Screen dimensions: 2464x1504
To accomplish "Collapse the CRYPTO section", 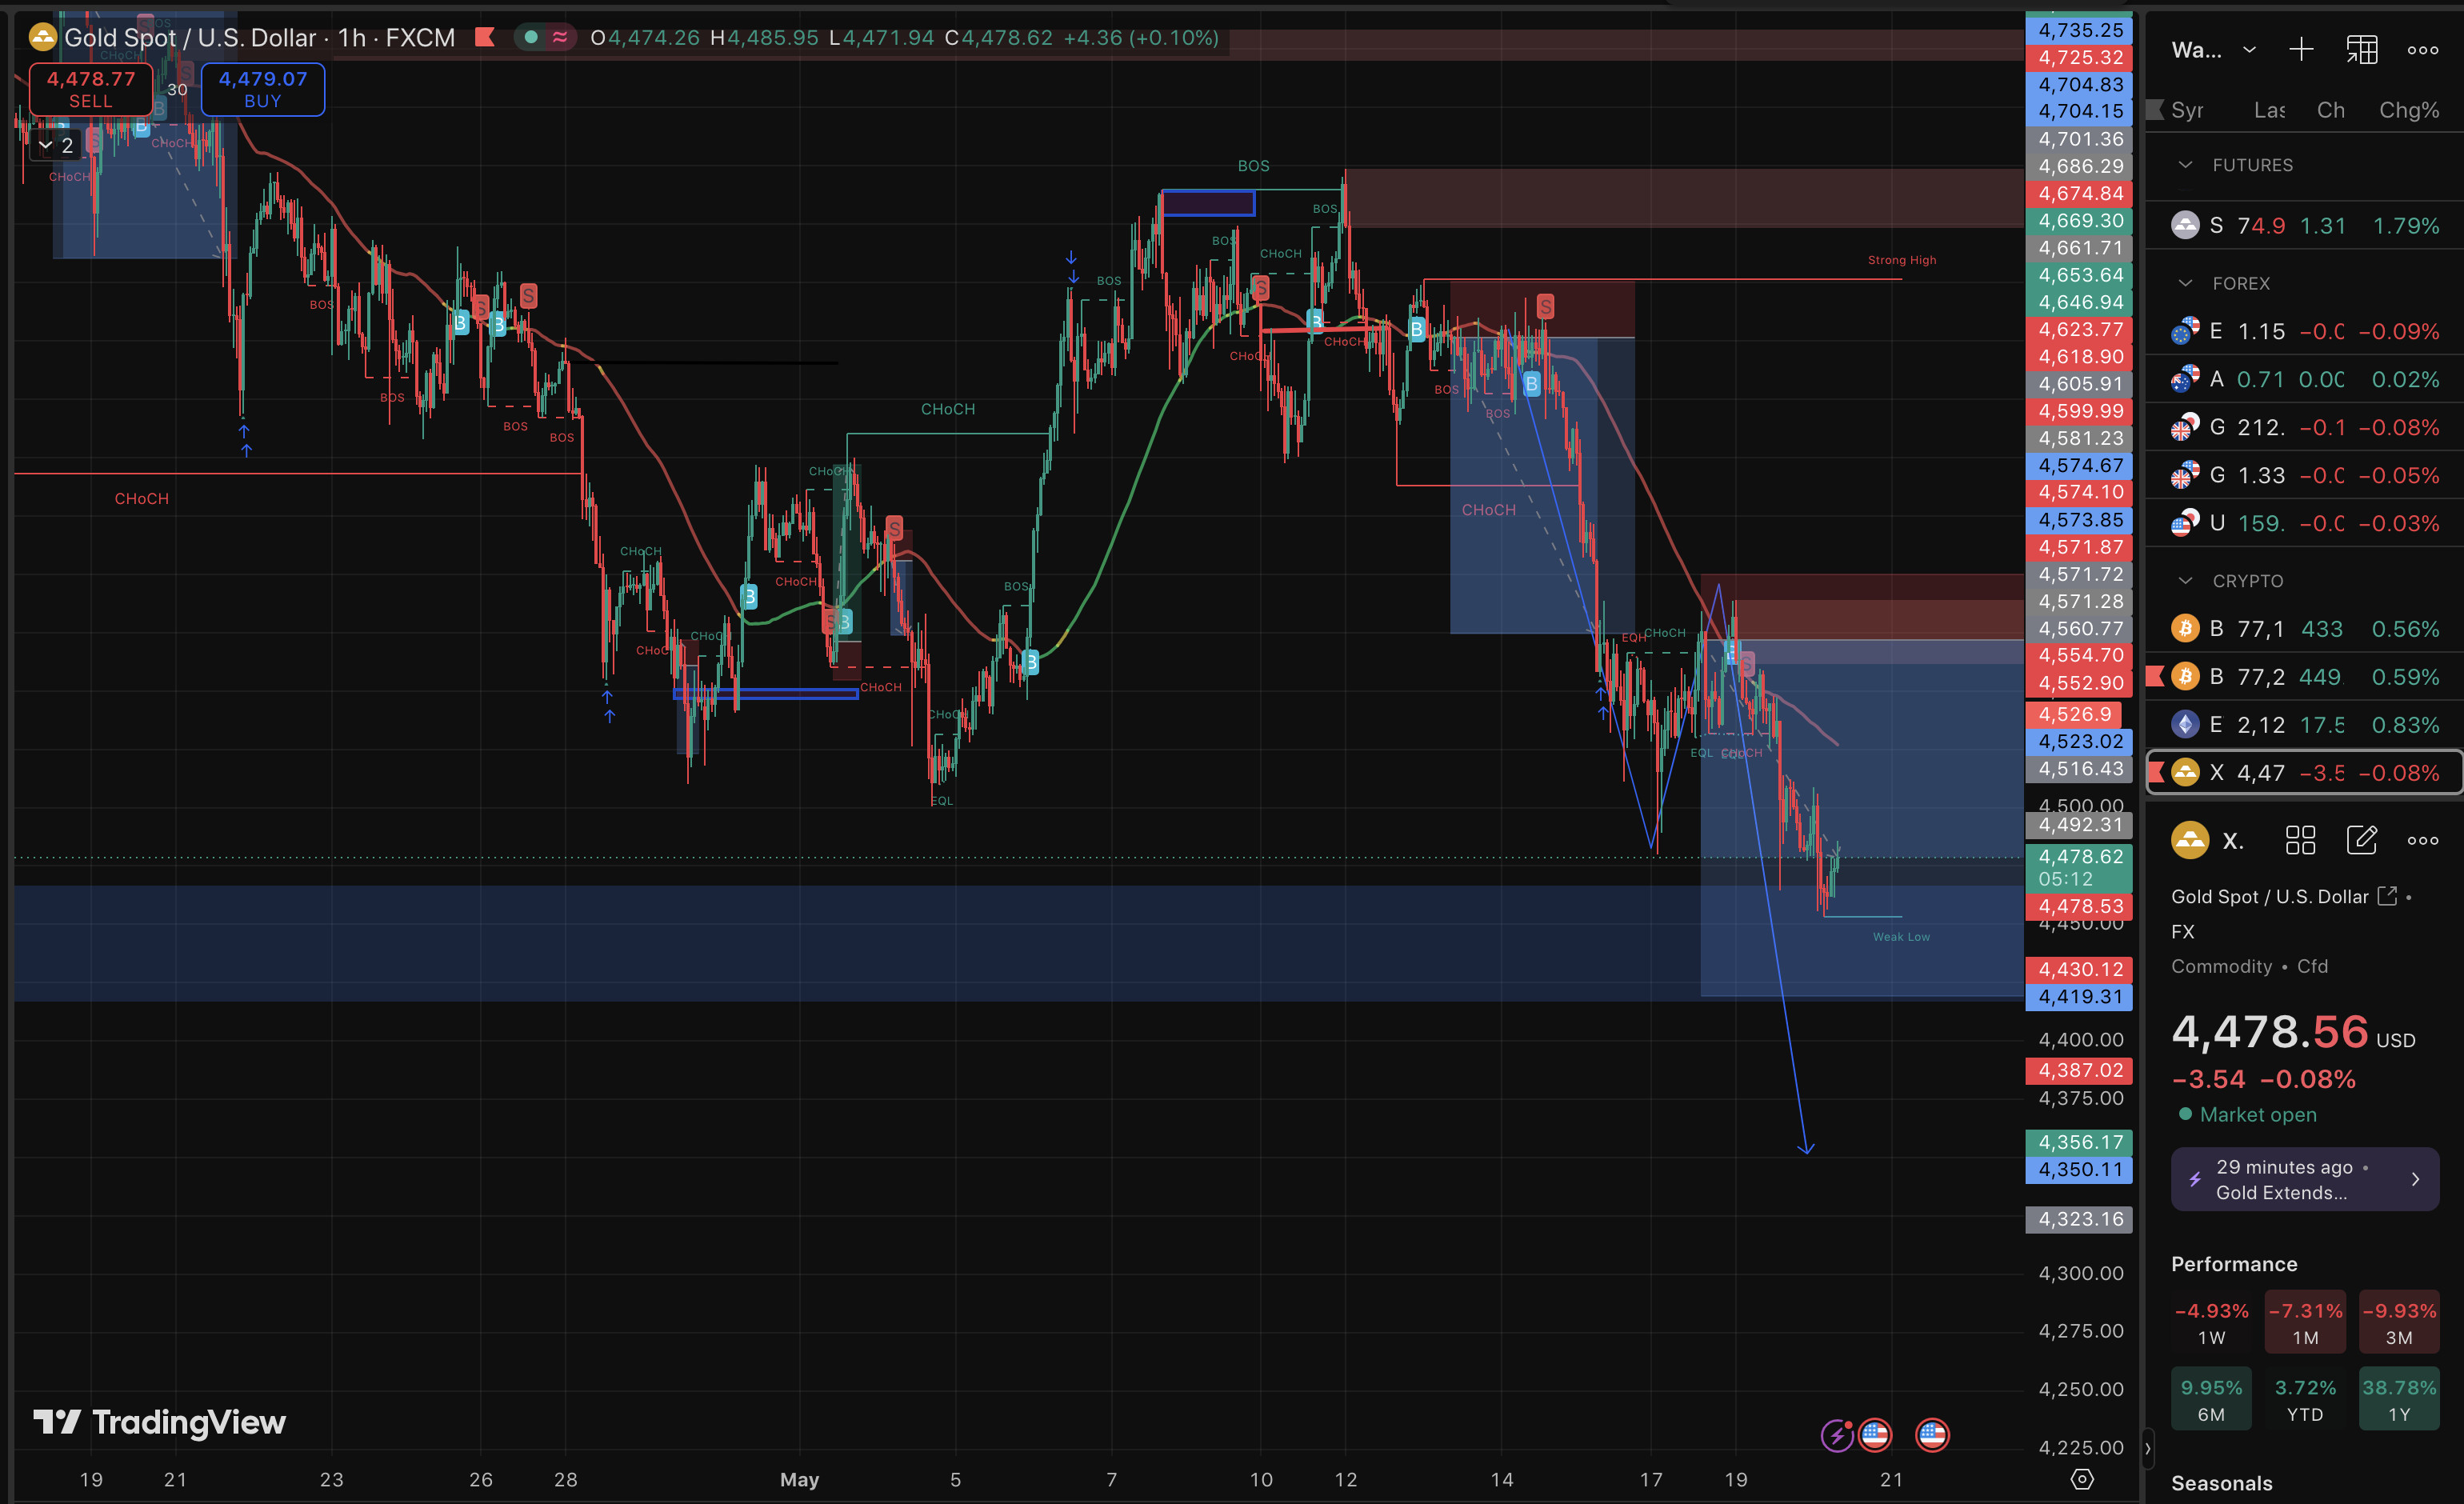I will pyautogui.click(x=2185, y=581).
